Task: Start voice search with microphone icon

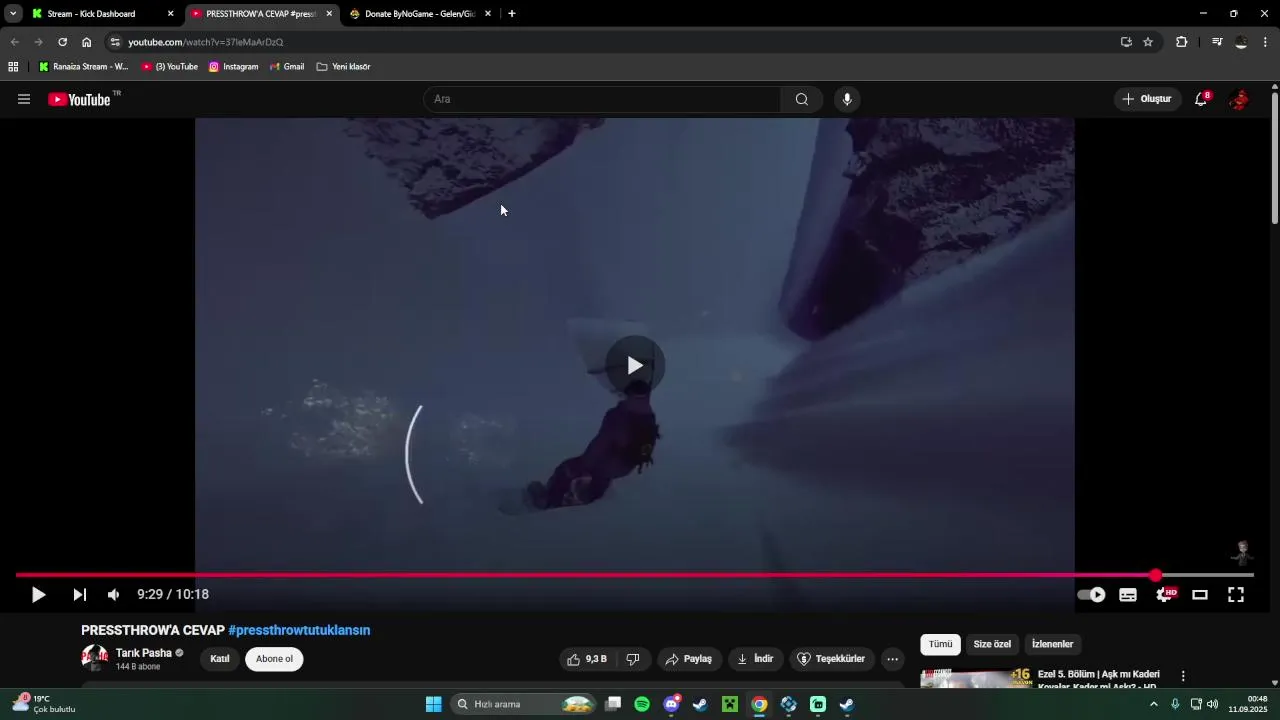Action: [847, 99]
